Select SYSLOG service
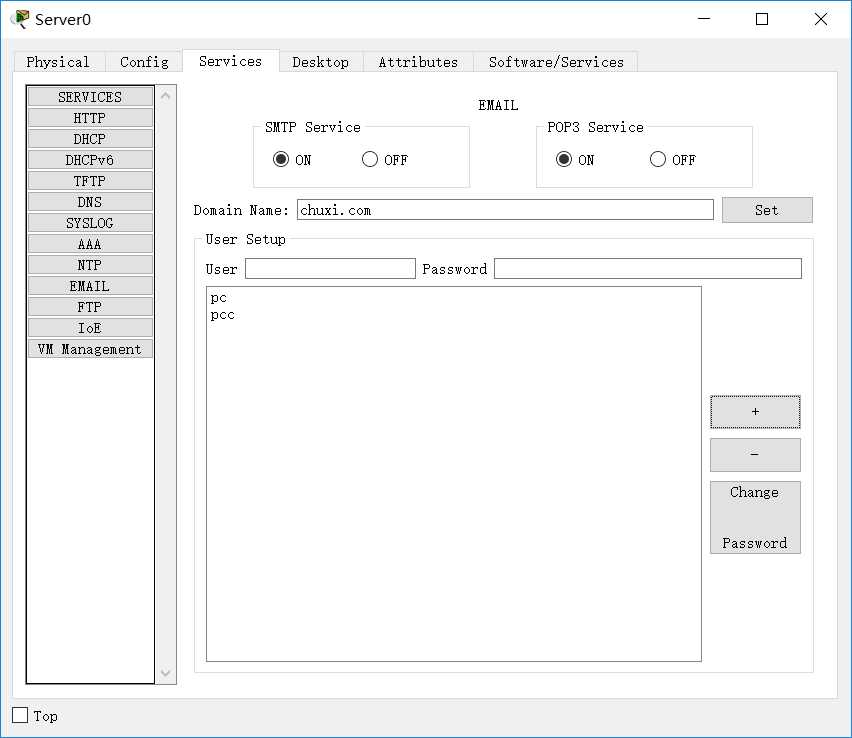This screenshot has height=738, width=852. 90,223
